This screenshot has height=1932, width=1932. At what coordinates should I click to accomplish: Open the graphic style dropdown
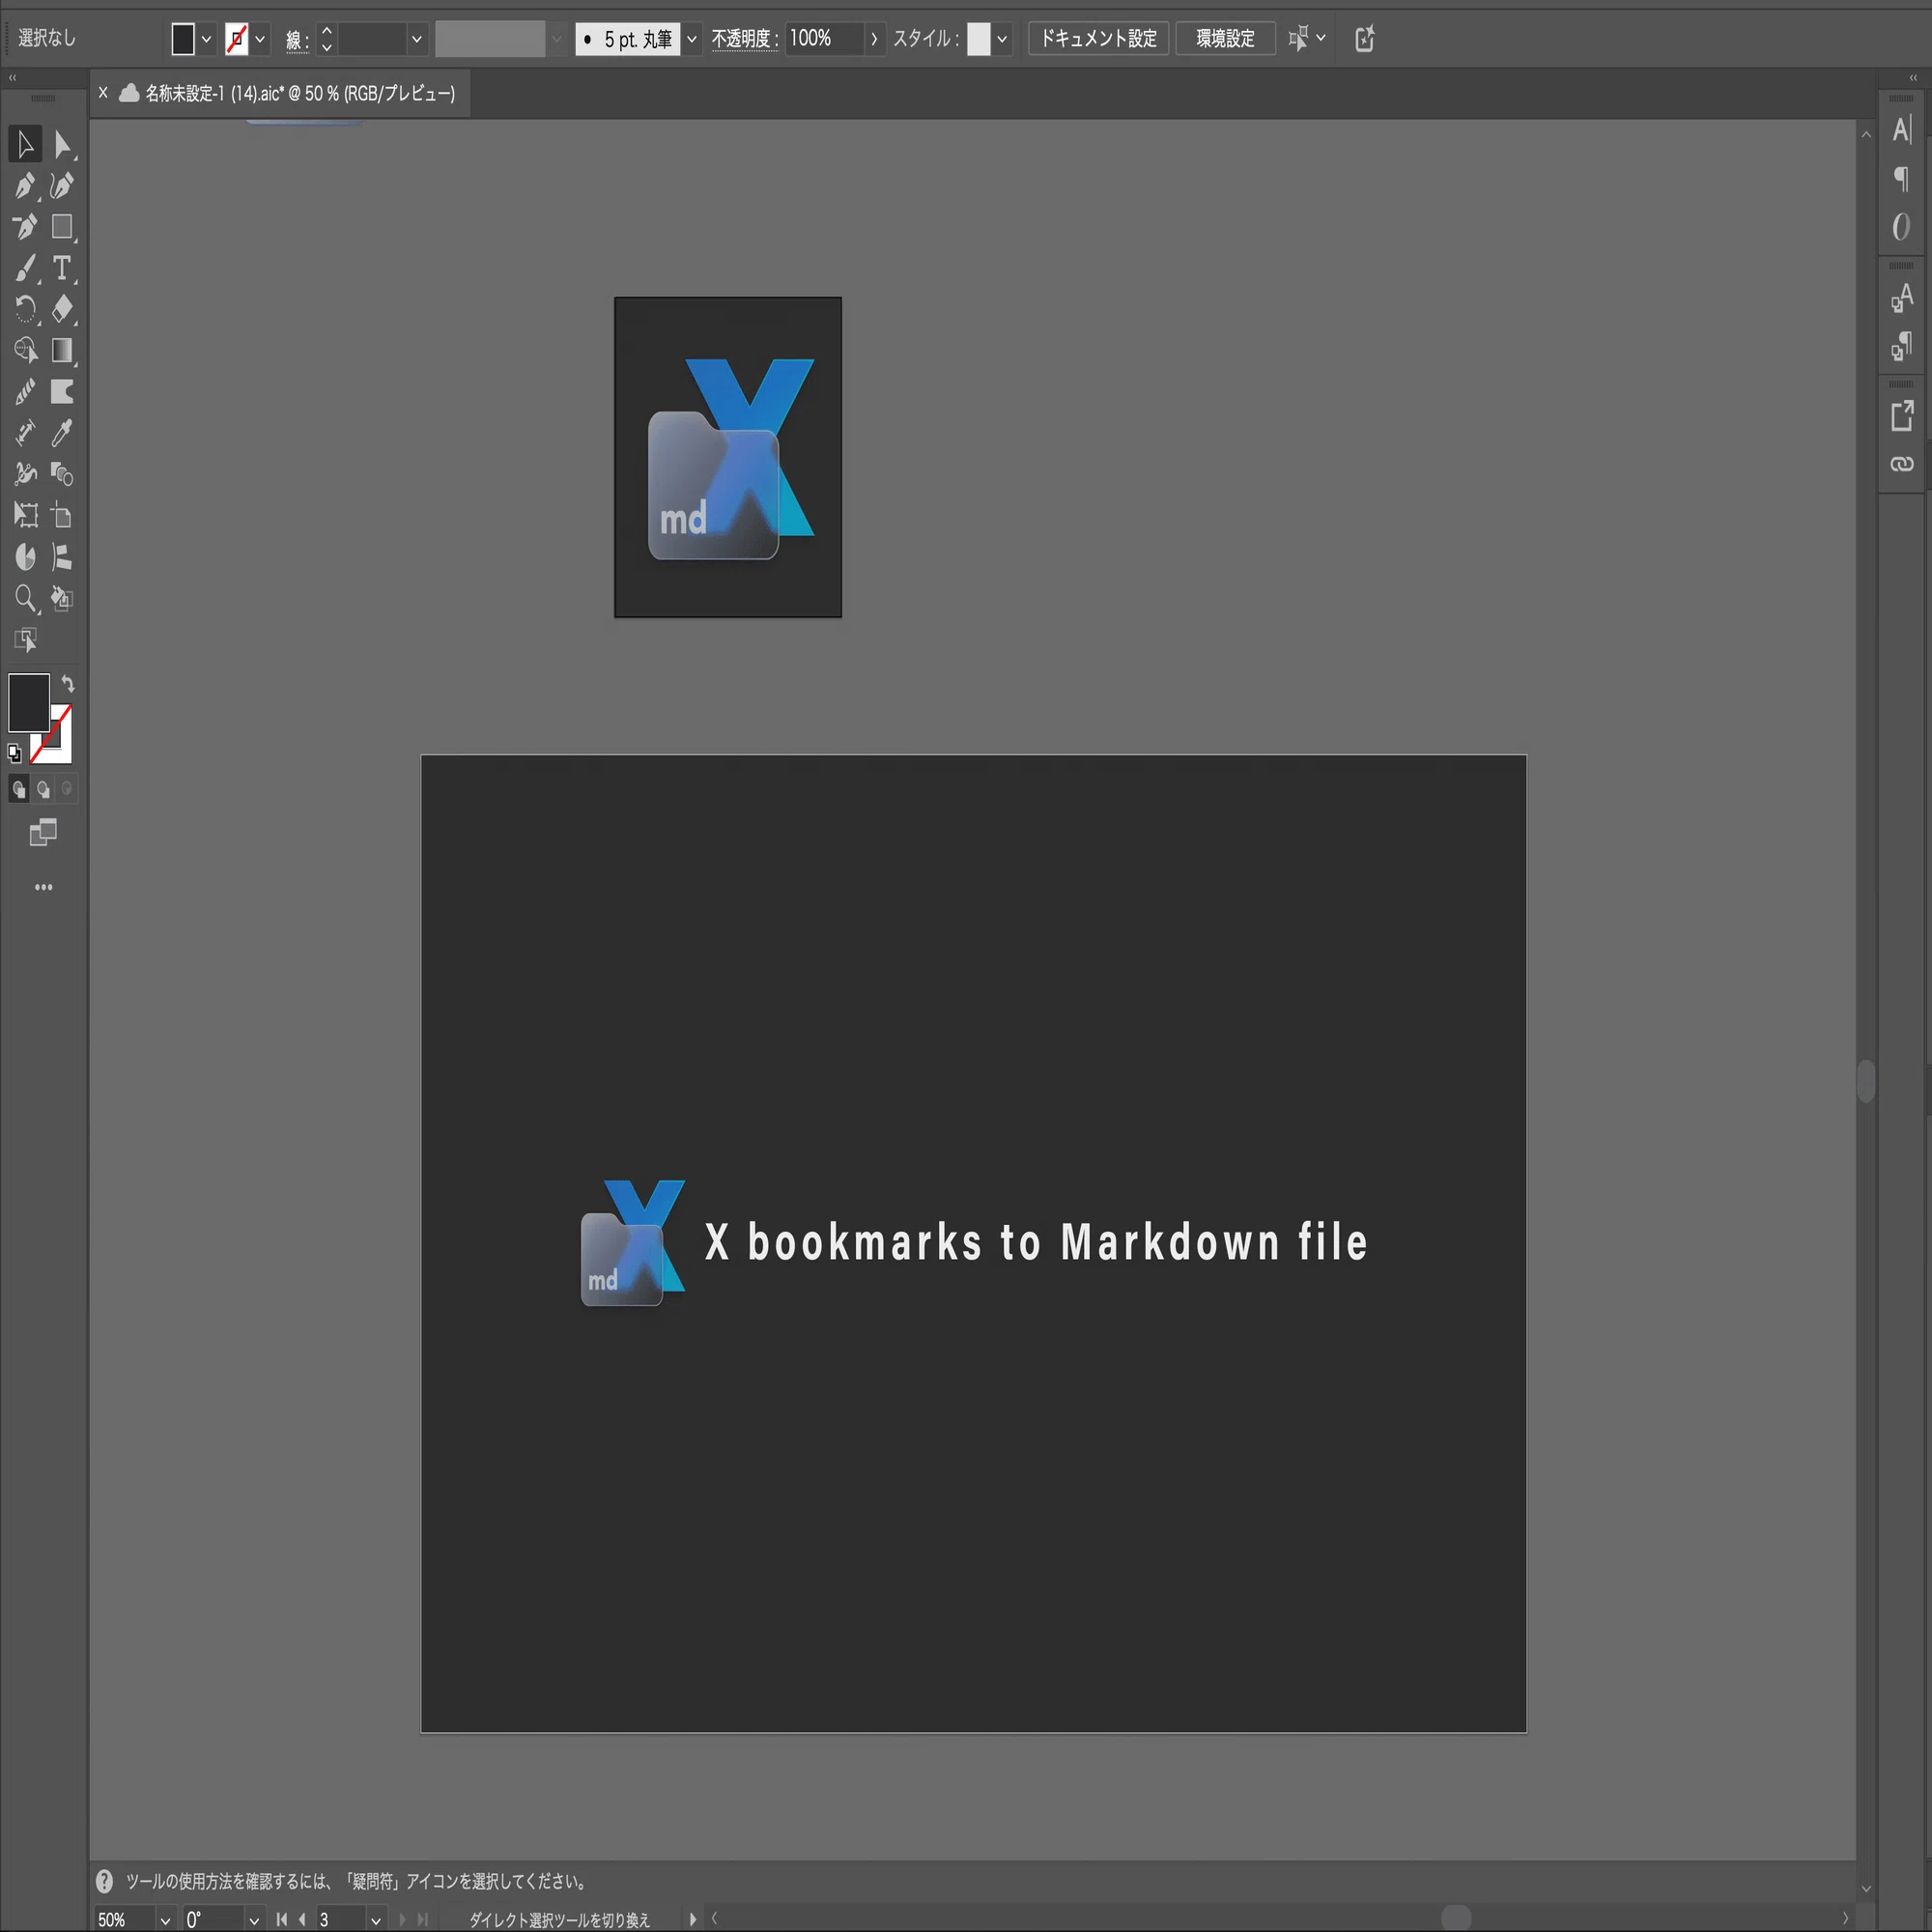click(x=1002, y=39)
